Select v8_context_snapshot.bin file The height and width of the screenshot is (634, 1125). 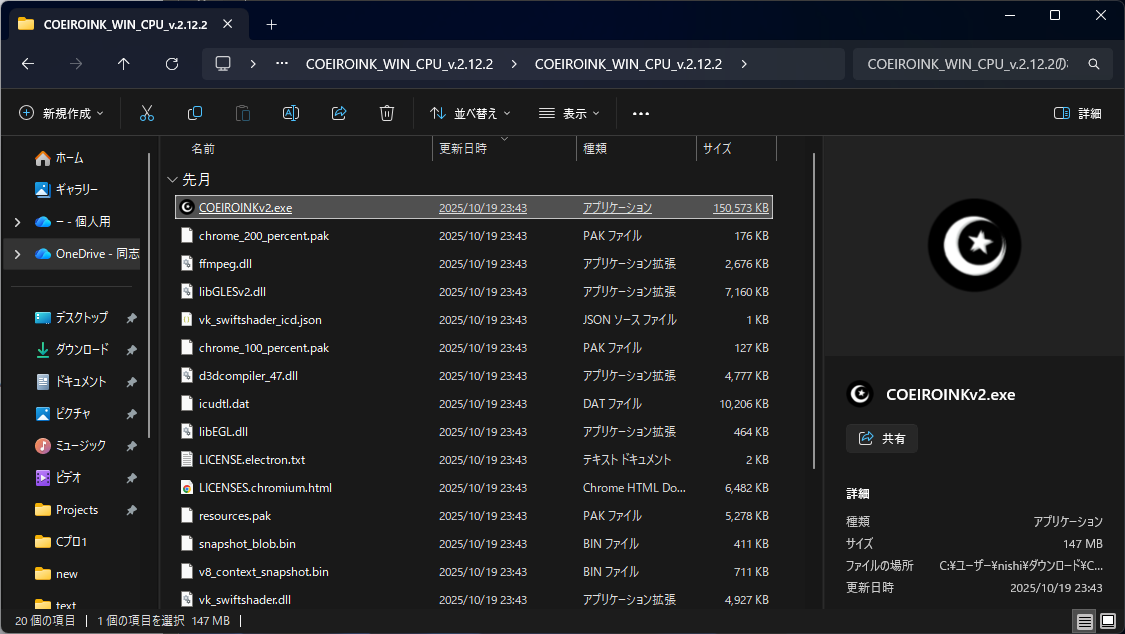[x=474, y=572]
